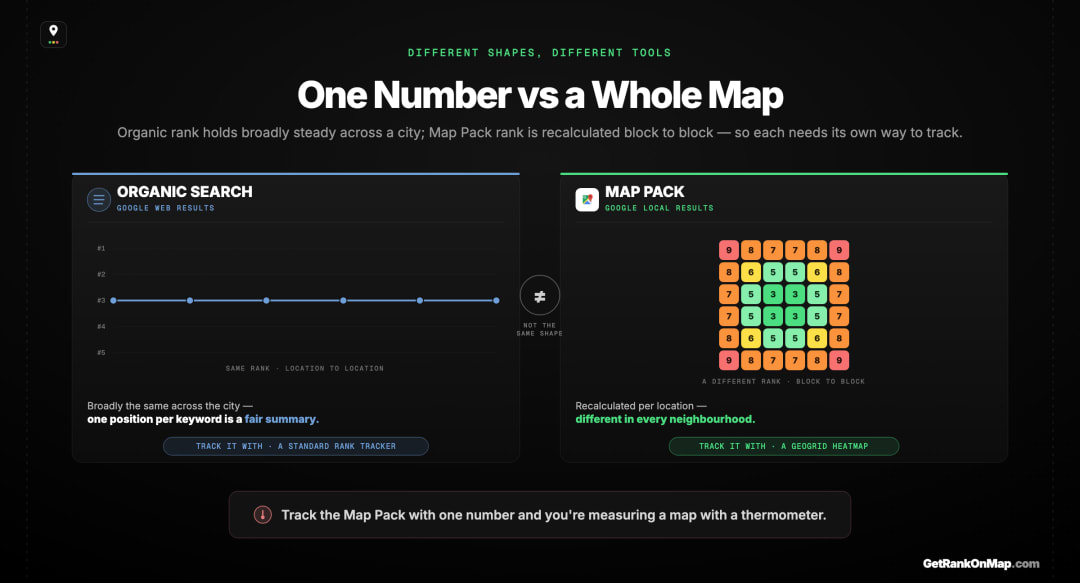Click the 'fair summary.' highlighted text
The width and height of the screenshot is (1080, 583).
tap(282, 419)
